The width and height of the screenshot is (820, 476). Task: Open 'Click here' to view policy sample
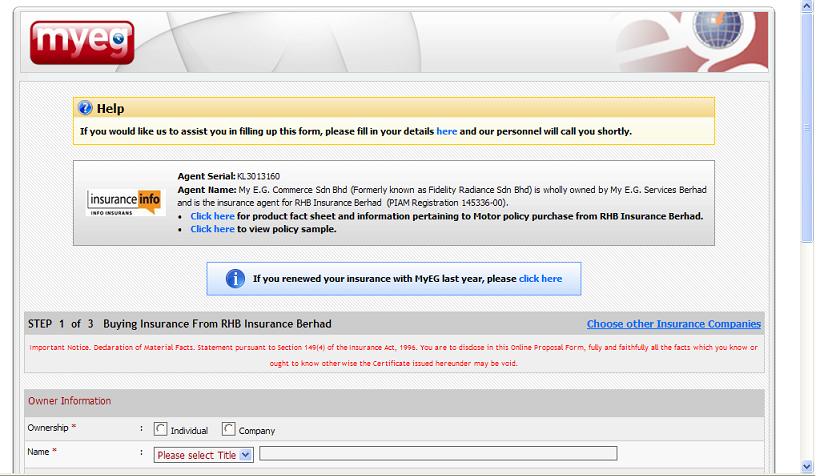point(212,229)
